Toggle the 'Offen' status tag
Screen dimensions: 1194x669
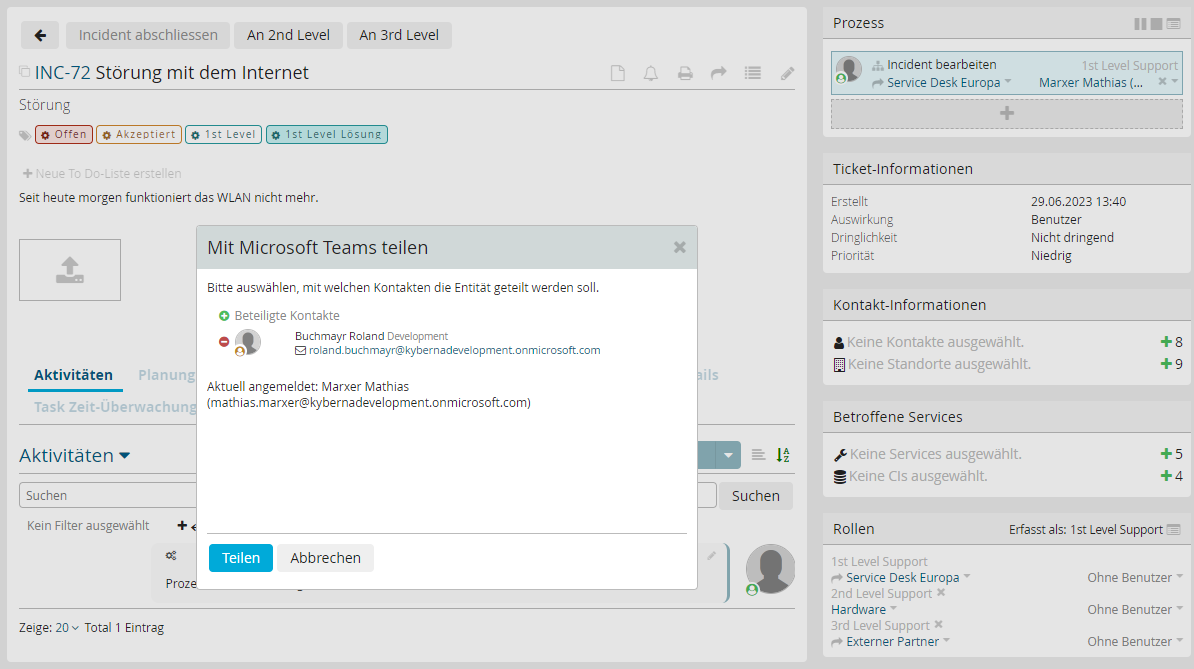point(64,134)
